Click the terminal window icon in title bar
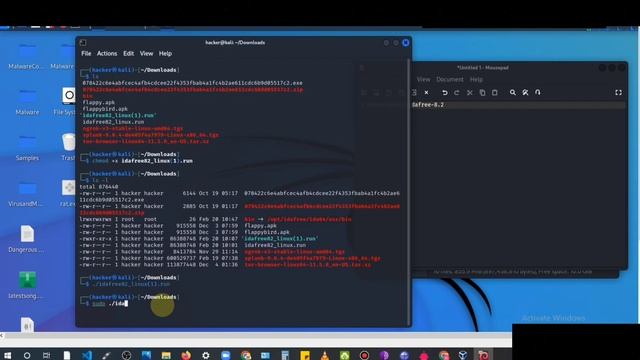This screenshot has height=360, width=640. 83,42
